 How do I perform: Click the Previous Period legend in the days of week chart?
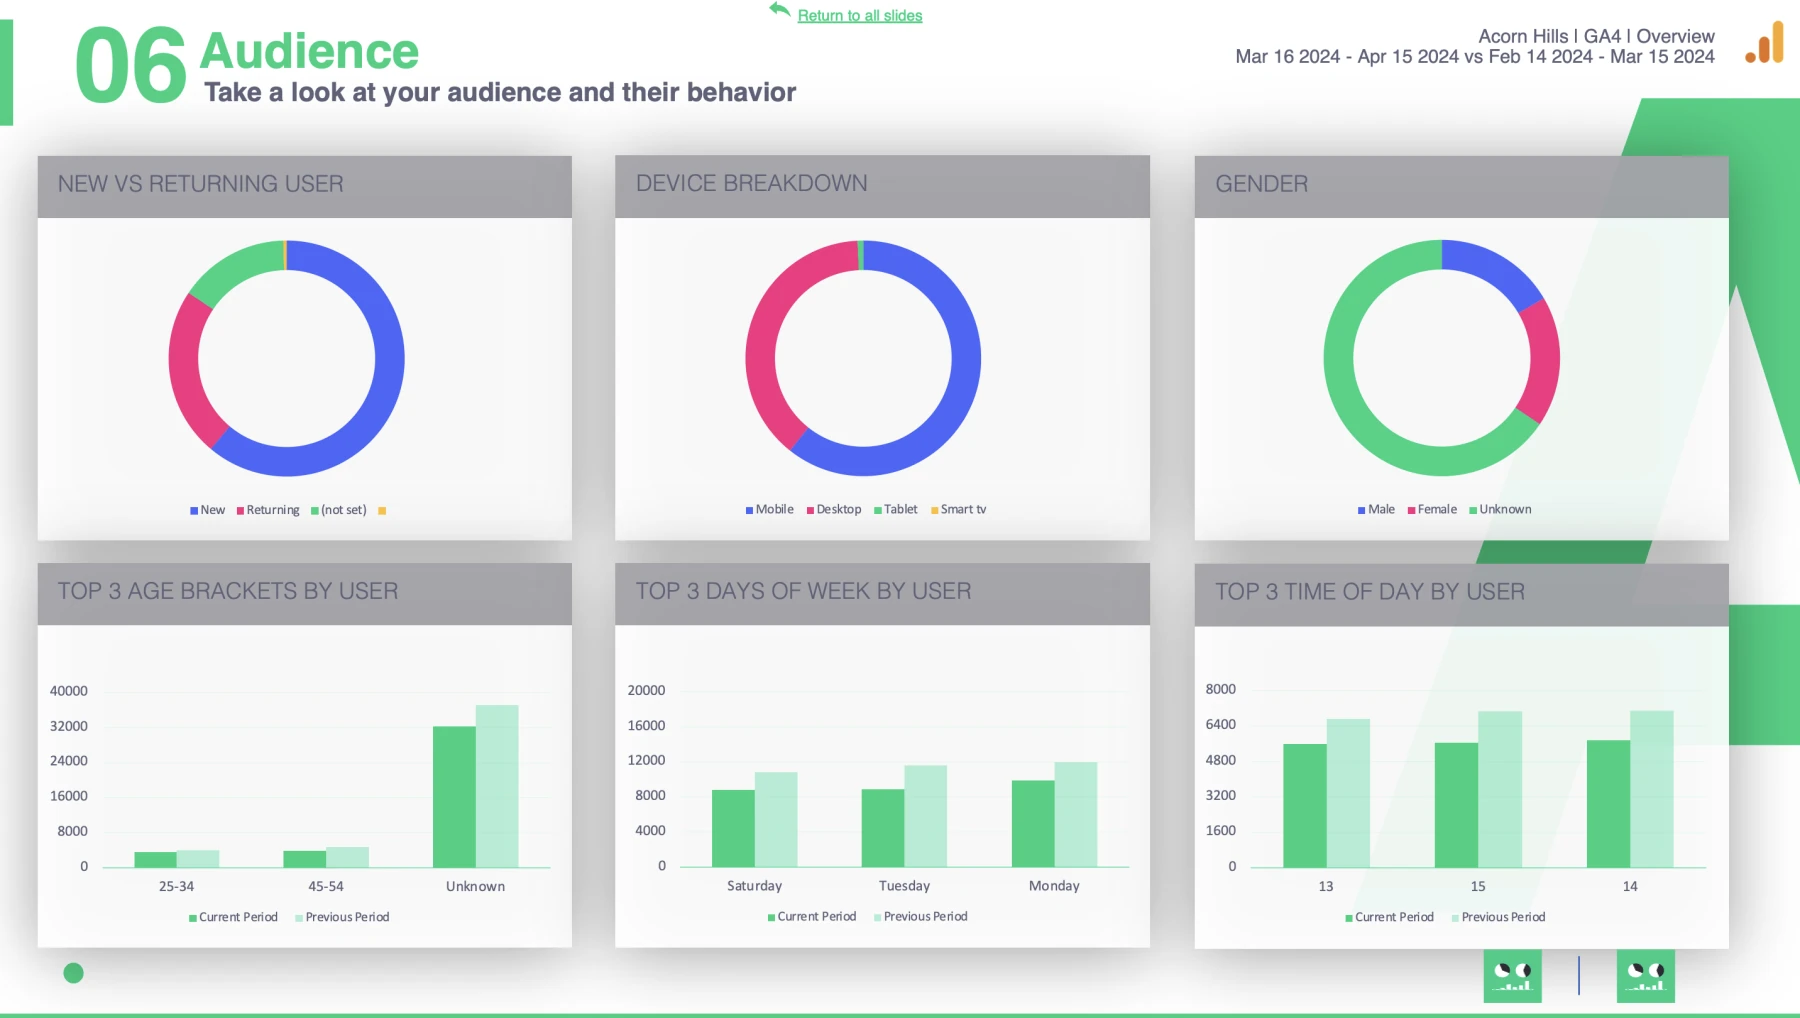click(x=921, y=916)
